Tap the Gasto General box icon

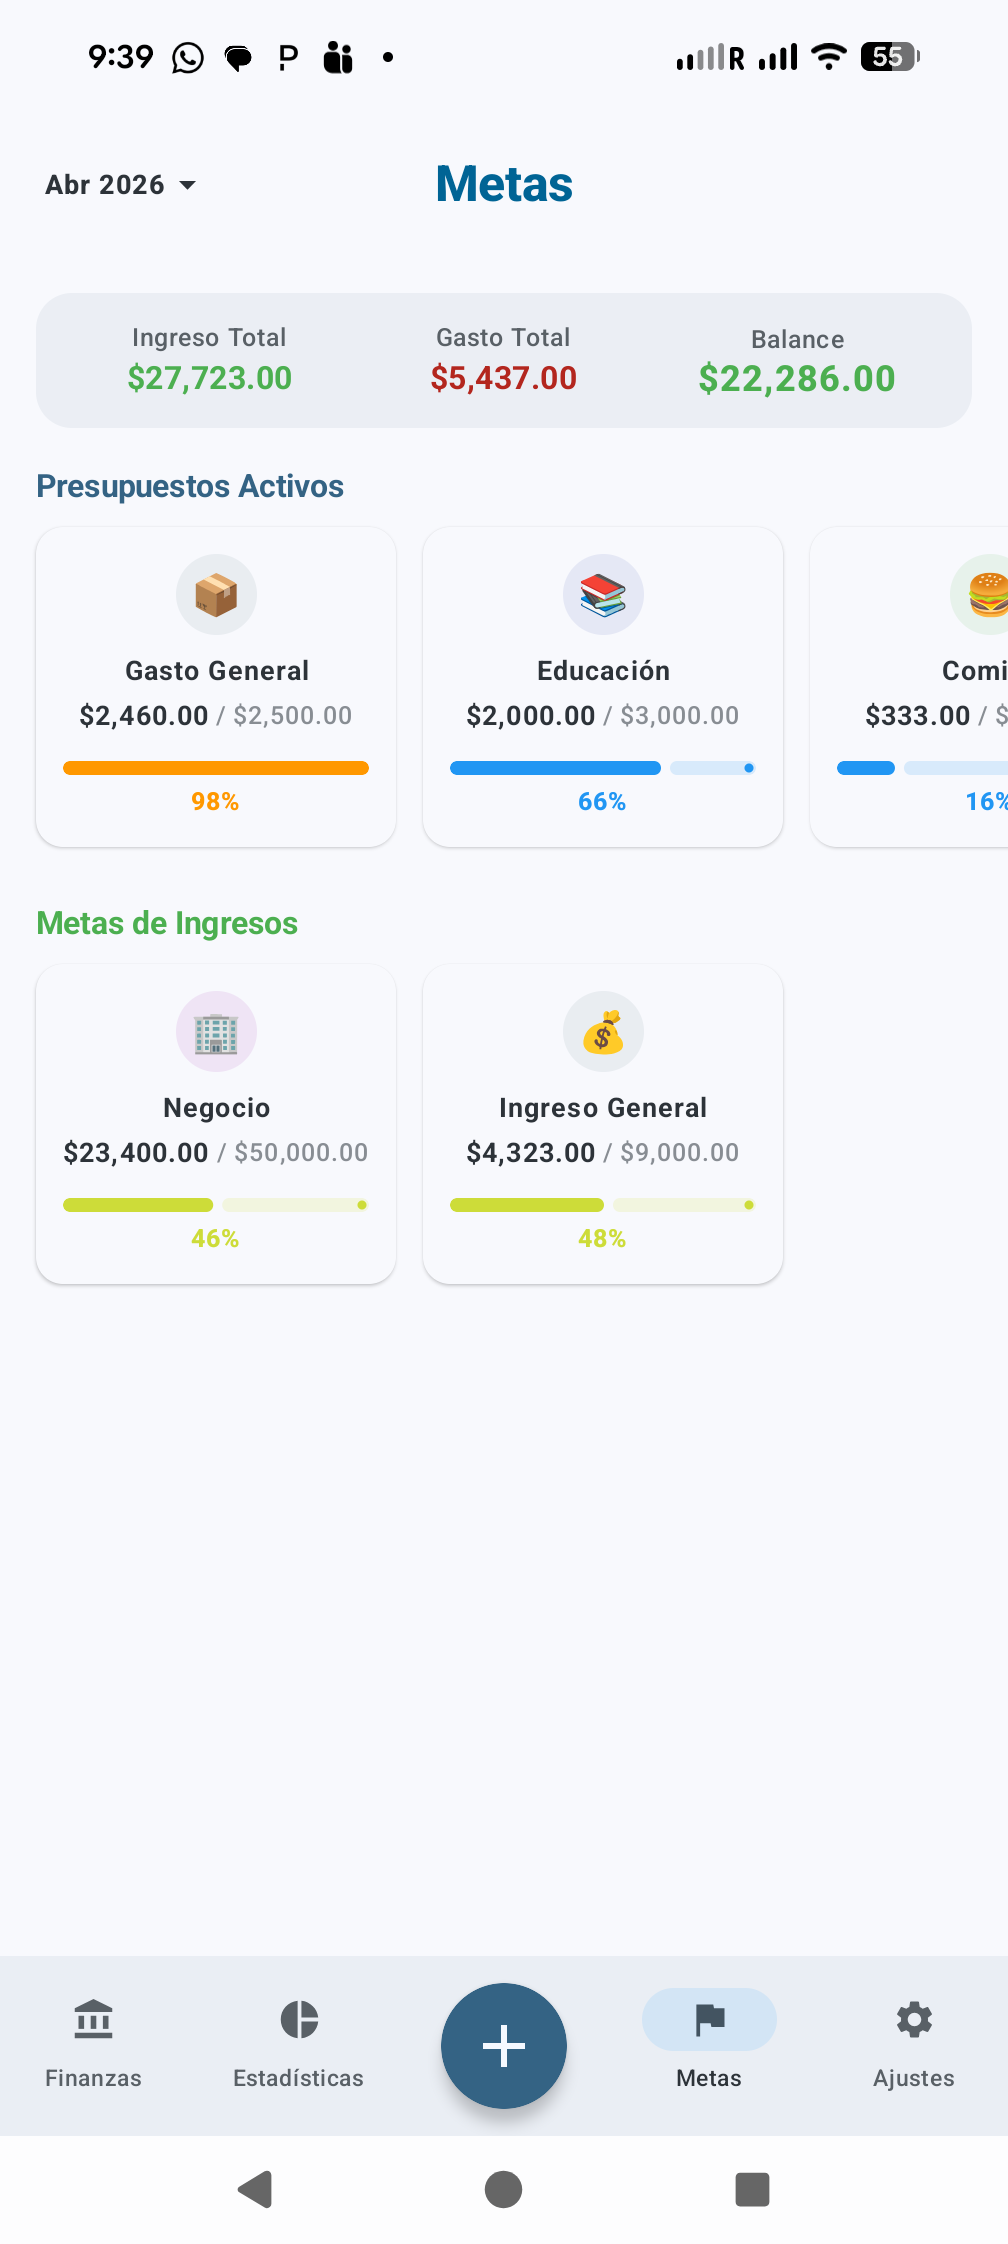[216, 595]
